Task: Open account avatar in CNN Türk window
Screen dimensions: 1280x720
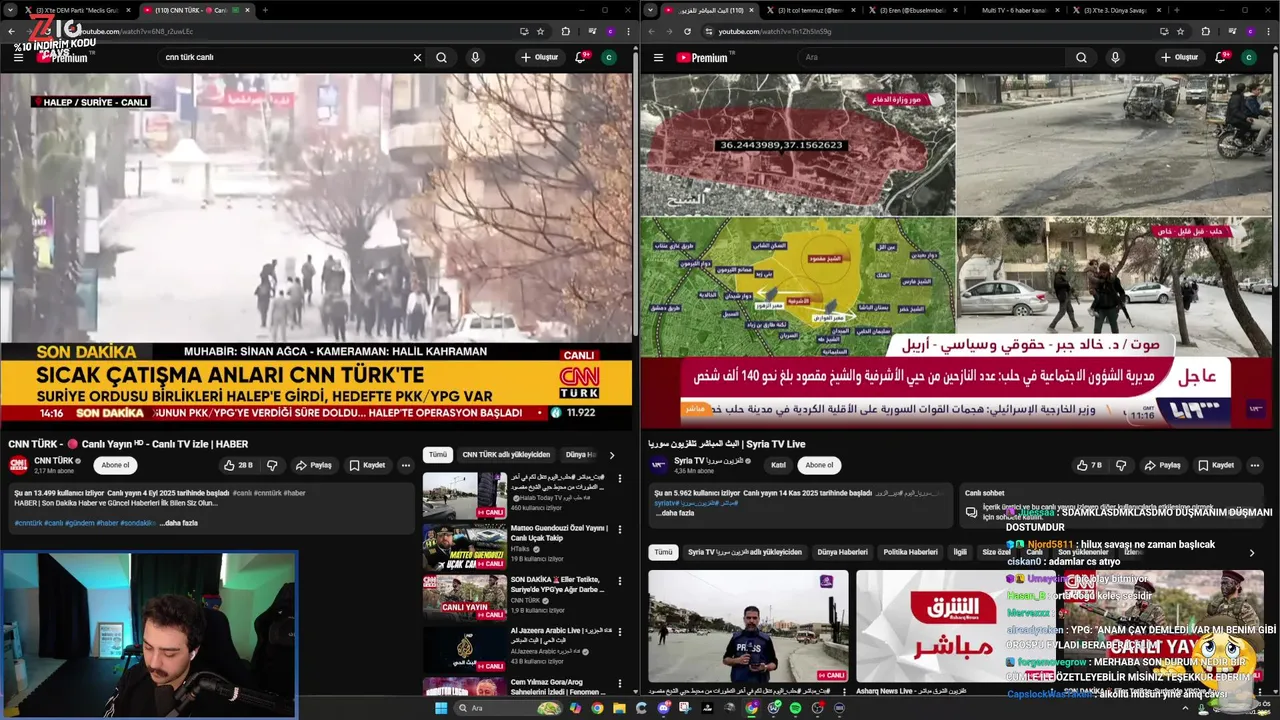Action: point(608,58)
